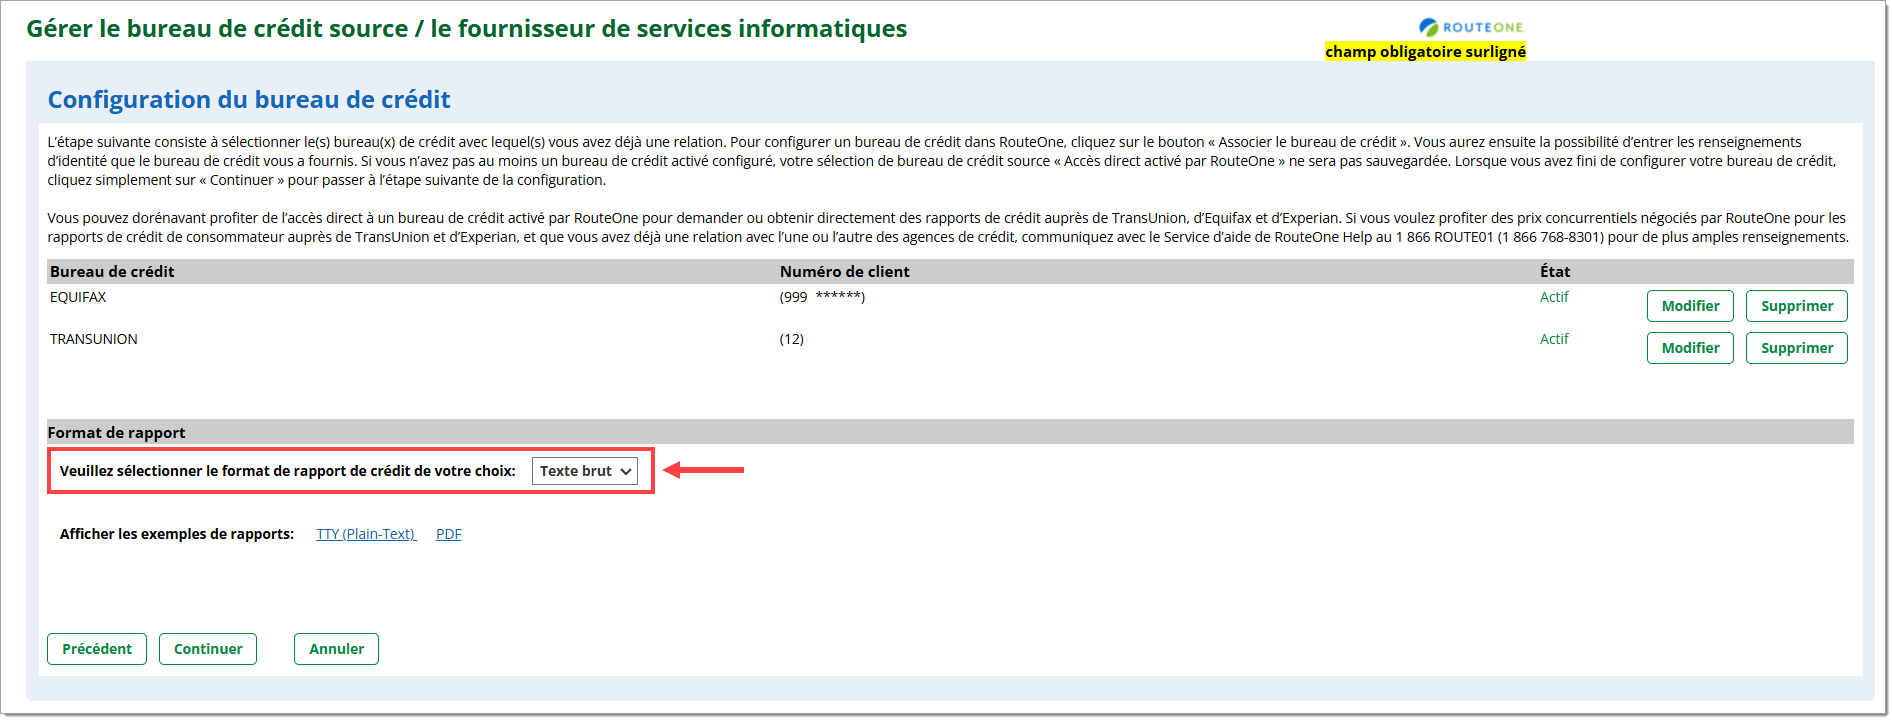Viewport: 1893px width, 721px height.
Task: Click the Configuration du bureau de crédit heading
Action: point(249,100)
